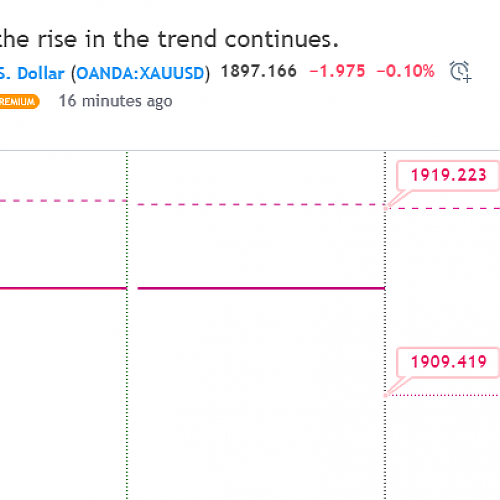Select the pink dashed line right of 1919.223 anchor

pos(443,208)
